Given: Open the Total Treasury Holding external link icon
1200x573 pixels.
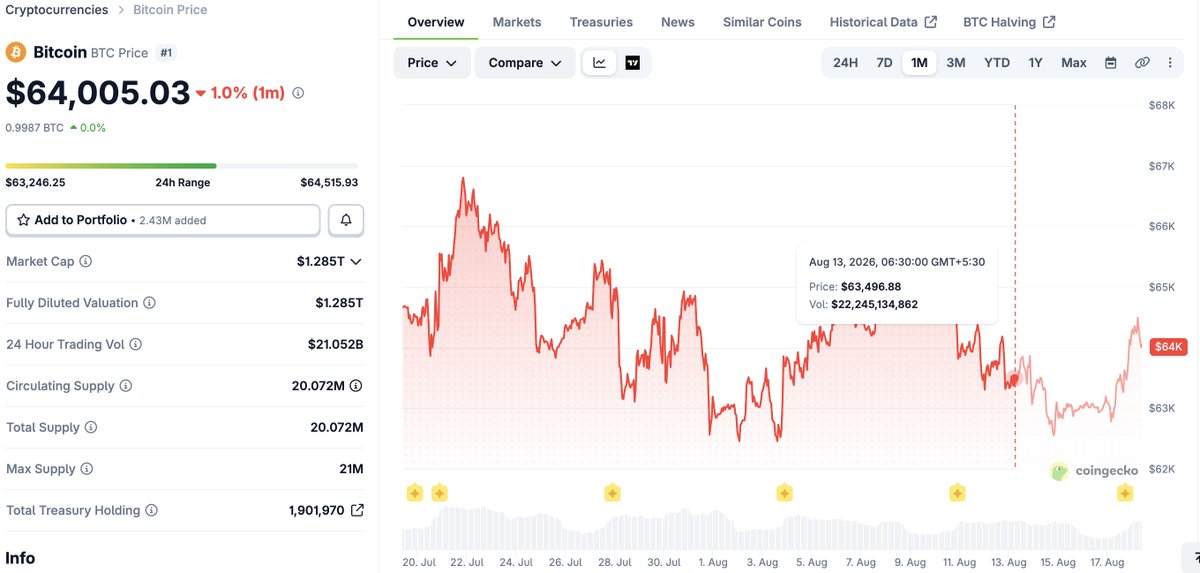Looking at the screenshot, I should click(x=357, y=510).
